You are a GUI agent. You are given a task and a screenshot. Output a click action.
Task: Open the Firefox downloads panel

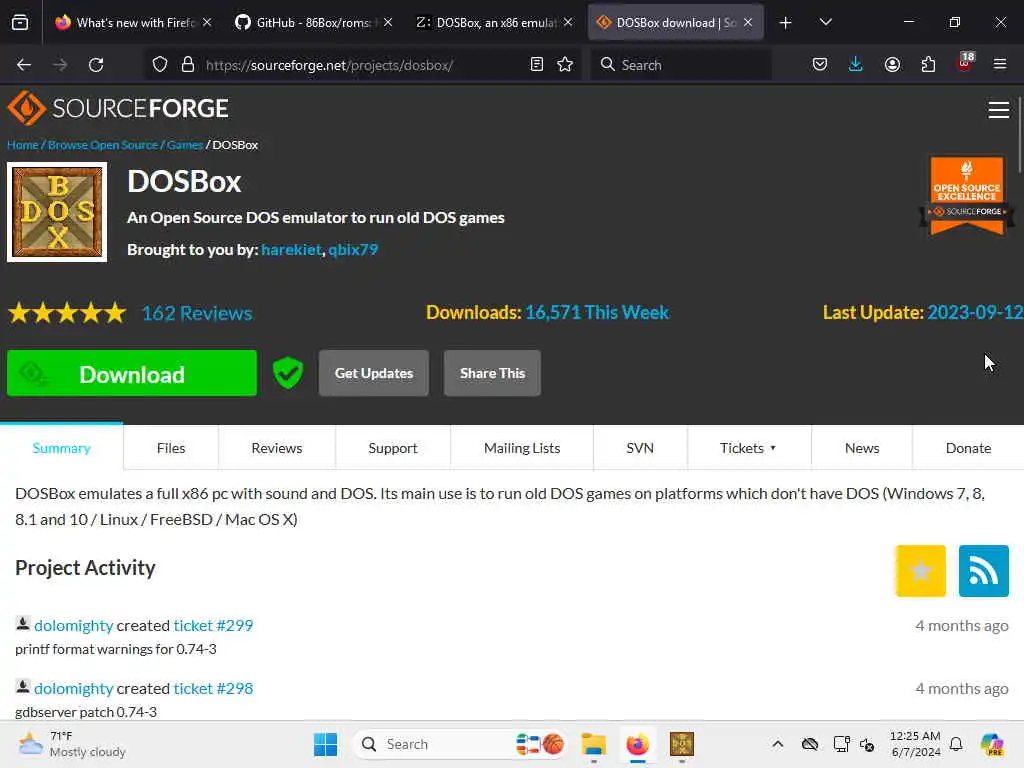[856, 65]
